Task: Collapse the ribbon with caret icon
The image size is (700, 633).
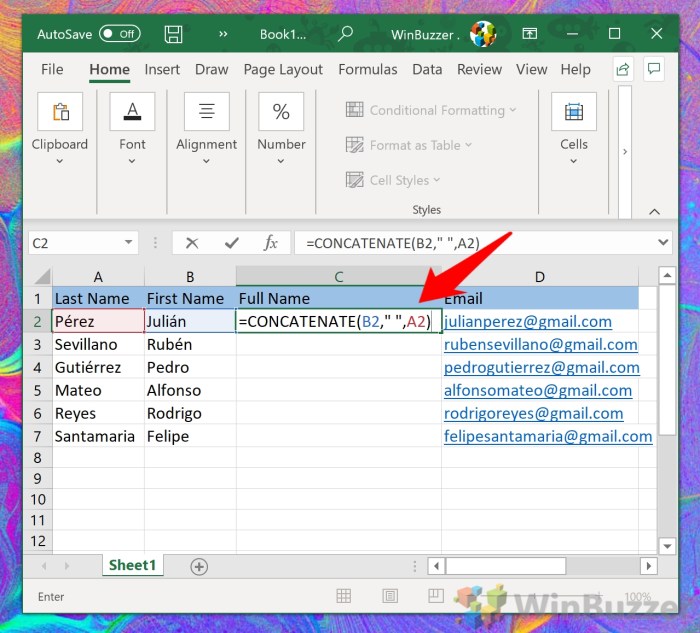Action: pos(654,212)
